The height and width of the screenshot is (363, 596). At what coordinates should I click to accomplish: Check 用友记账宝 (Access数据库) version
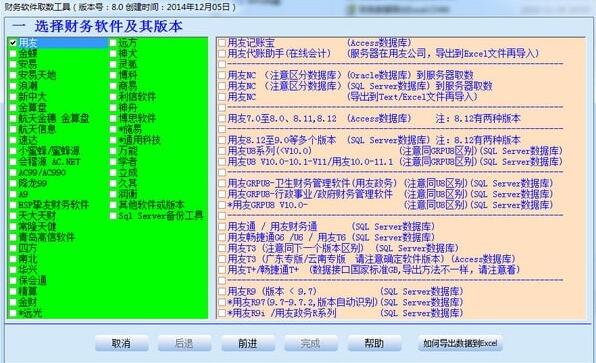(x=222, y=43)
